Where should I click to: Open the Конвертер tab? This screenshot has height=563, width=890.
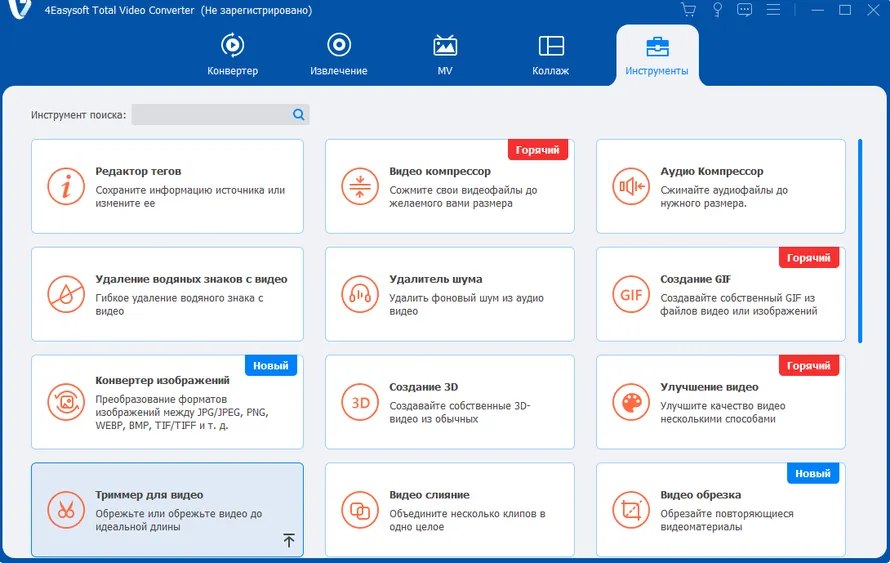[x=232, y=55]
